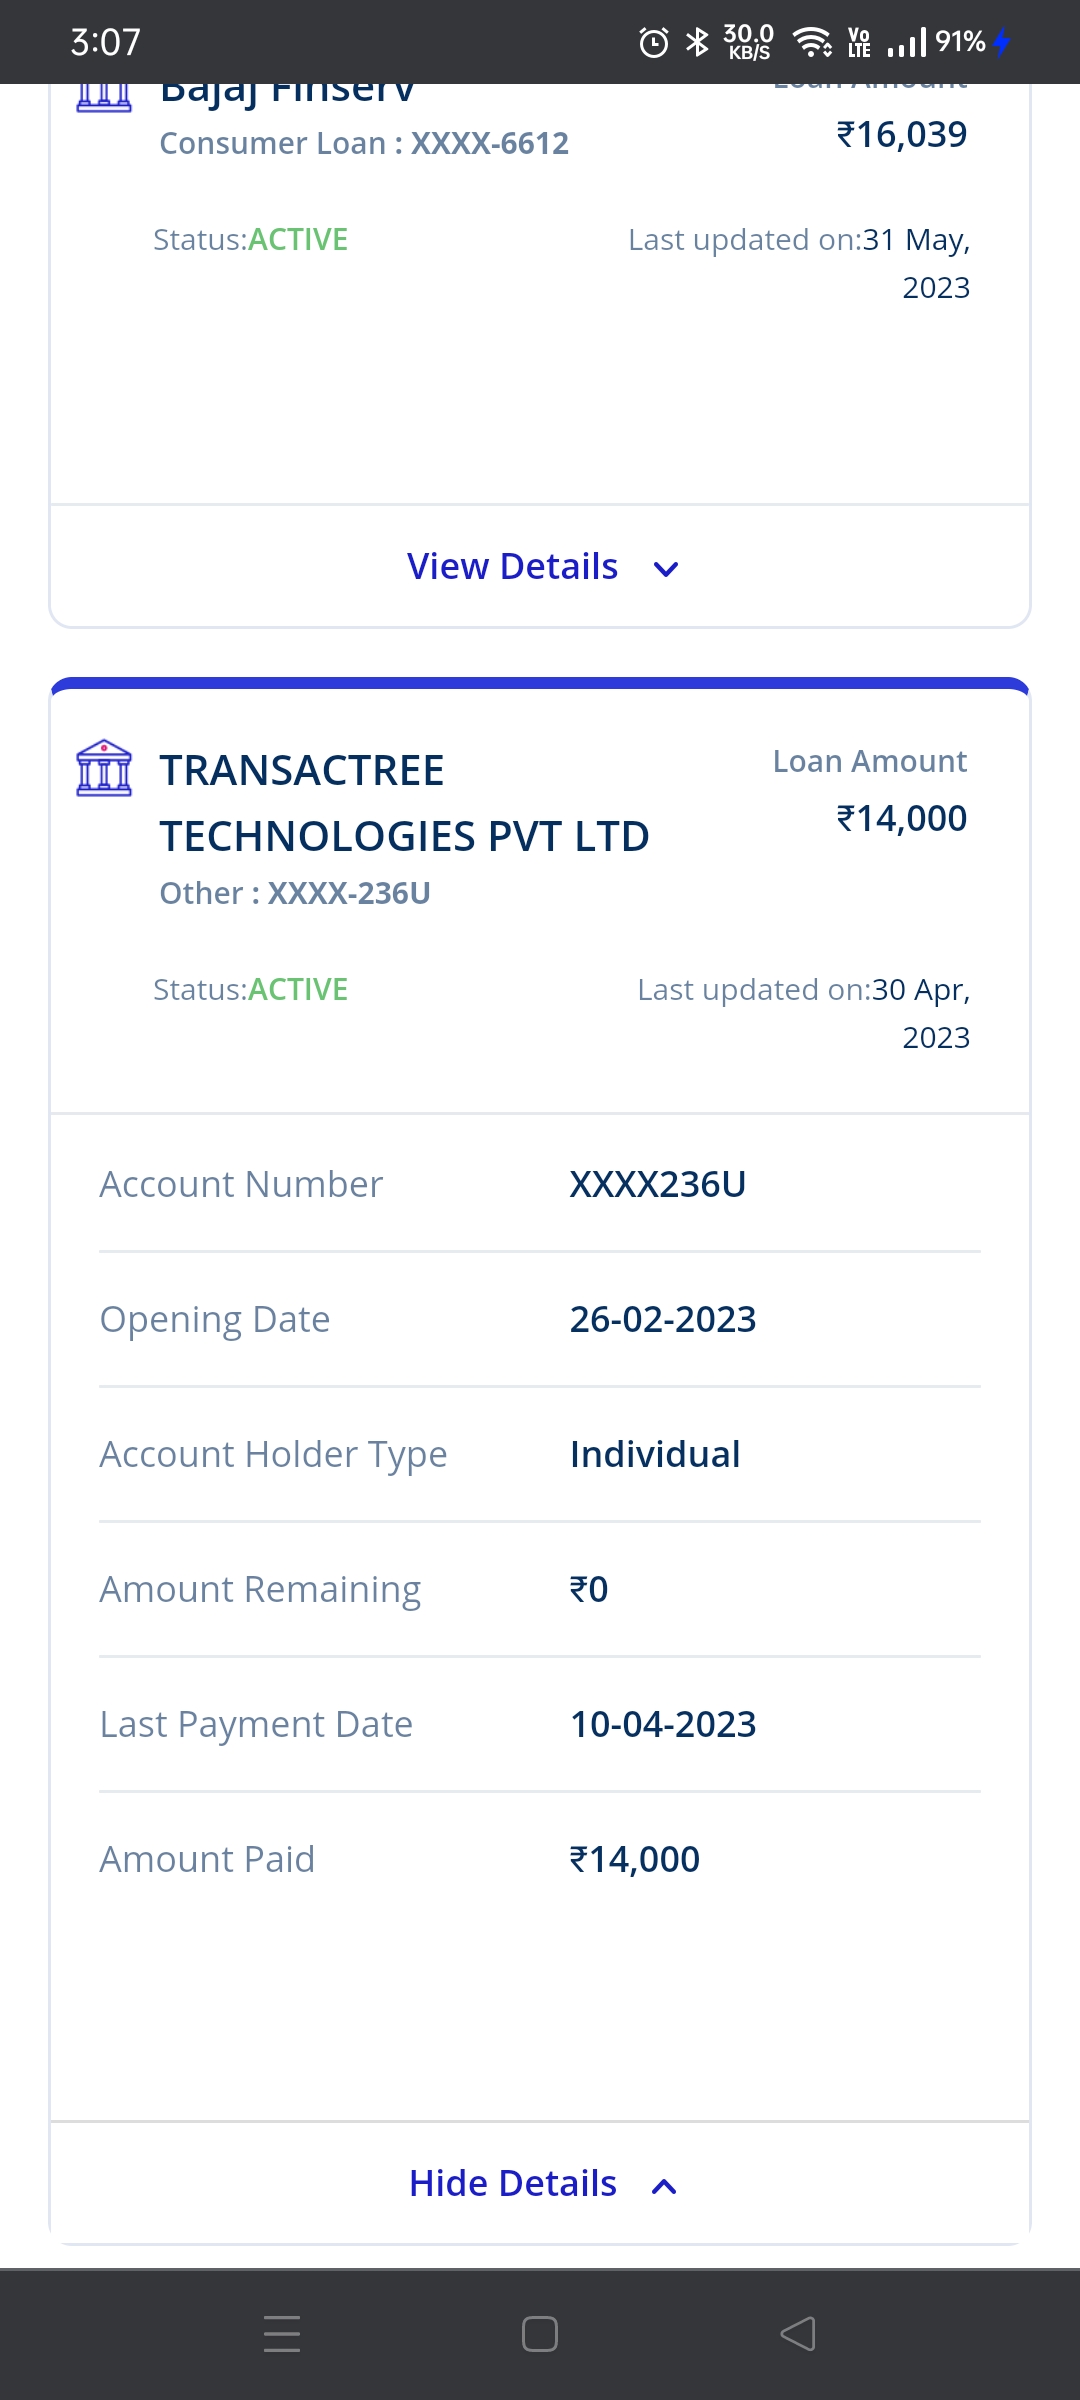Tap the battery charging bolt icon
The width and height of the screenshot is (1080, 2400).
tap(1002, 42)
